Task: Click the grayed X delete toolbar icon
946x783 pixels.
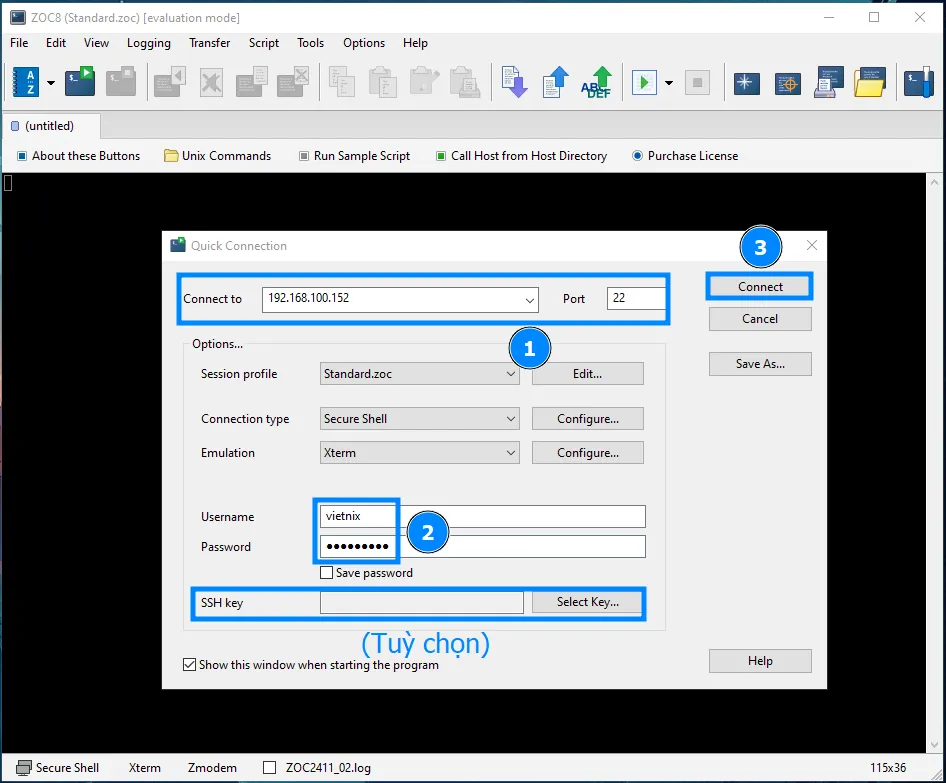Action: 211,83
